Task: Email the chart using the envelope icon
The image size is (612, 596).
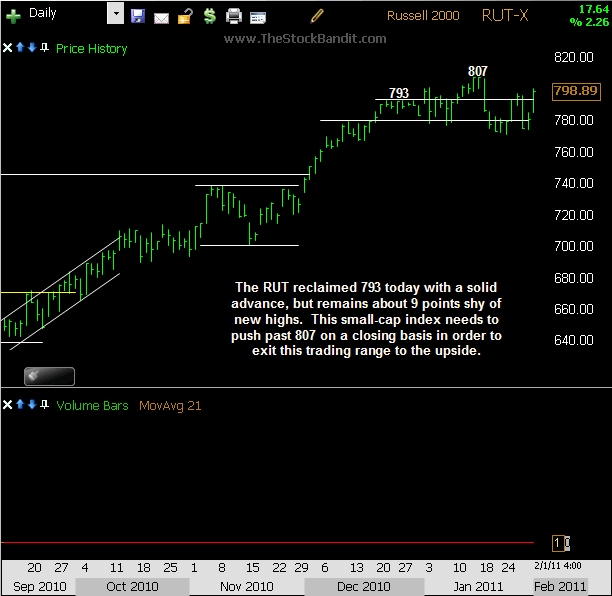Action: coord(161,15)
